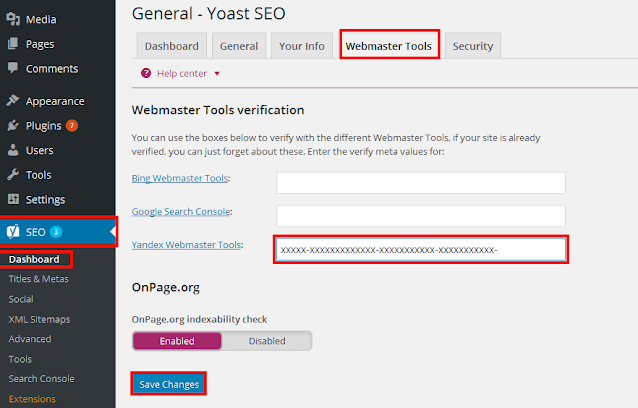Click the OnPage.org section heading
The height and width of the screenshot is (408, 638).
[166, 288]
